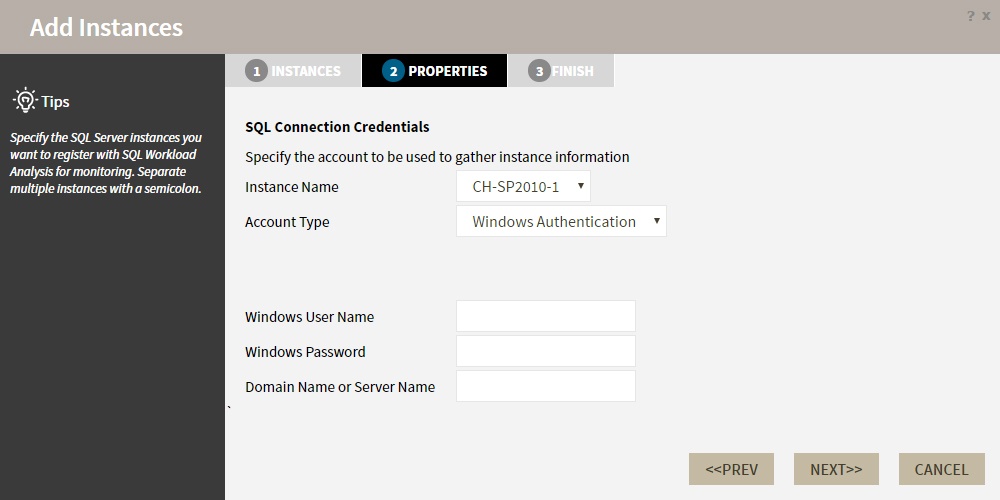The width and height of the screenshot is (1000, 500).
Task: Click the Tips lightbulb icon
Action: tap(24, 100)
